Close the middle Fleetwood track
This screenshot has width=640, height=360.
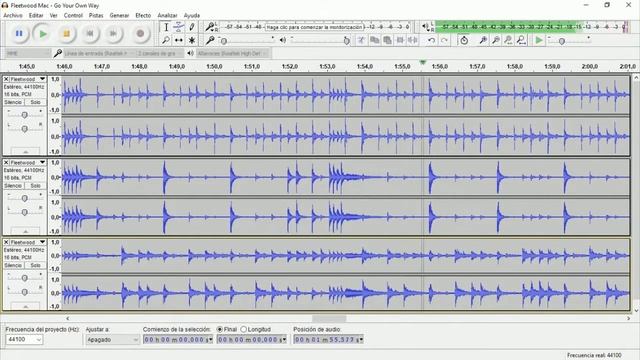point(6,162)
